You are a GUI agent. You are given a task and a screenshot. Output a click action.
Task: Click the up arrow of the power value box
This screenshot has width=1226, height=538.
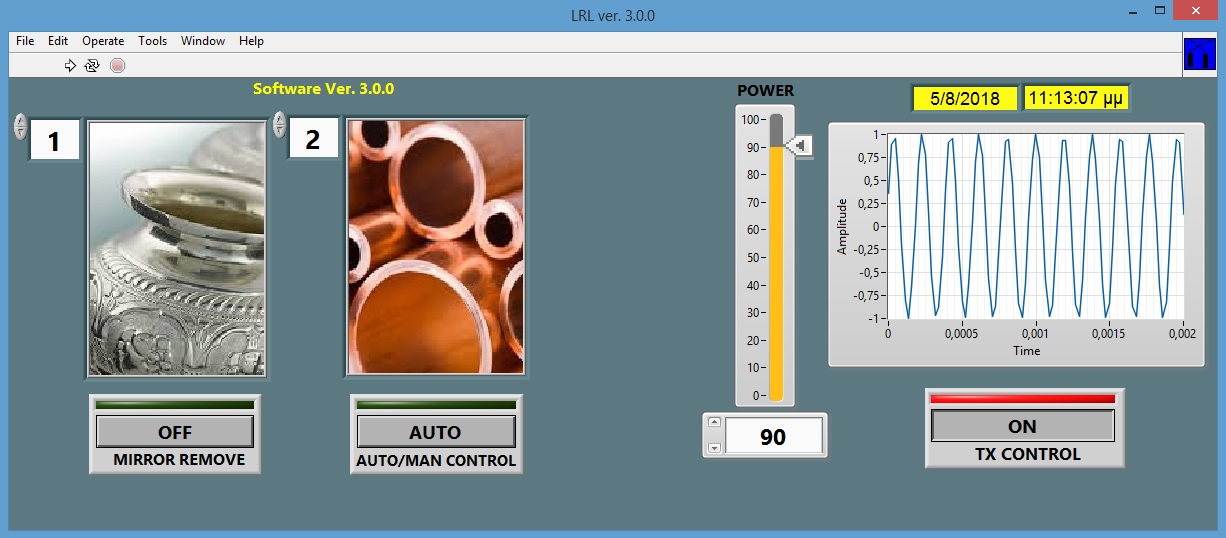pyautogui.click(x=713, y=422)
